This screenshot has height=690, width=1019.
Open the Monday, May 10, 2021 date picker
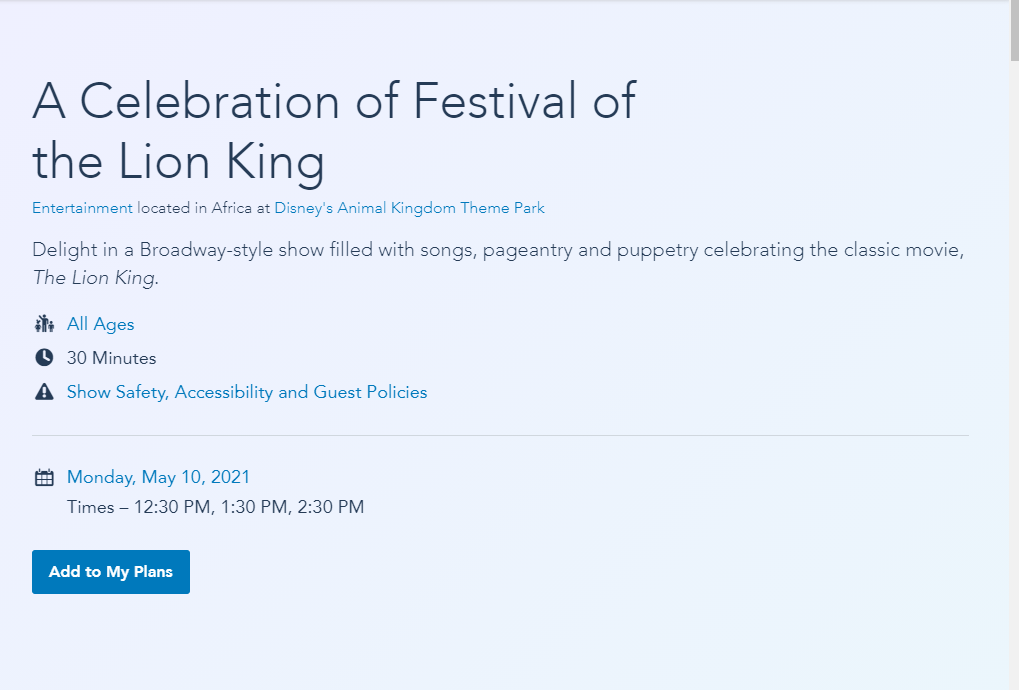158,477
